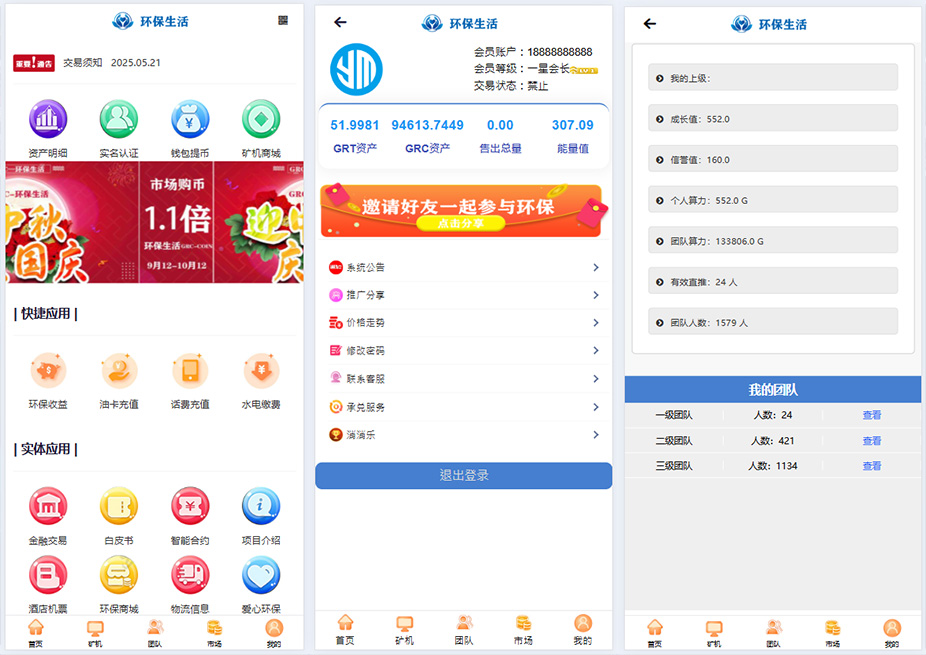The height and width of the screenshot is (655, 926).
Task: Expand the 系统公告 row chevron
Action: (x=595, y=267)
